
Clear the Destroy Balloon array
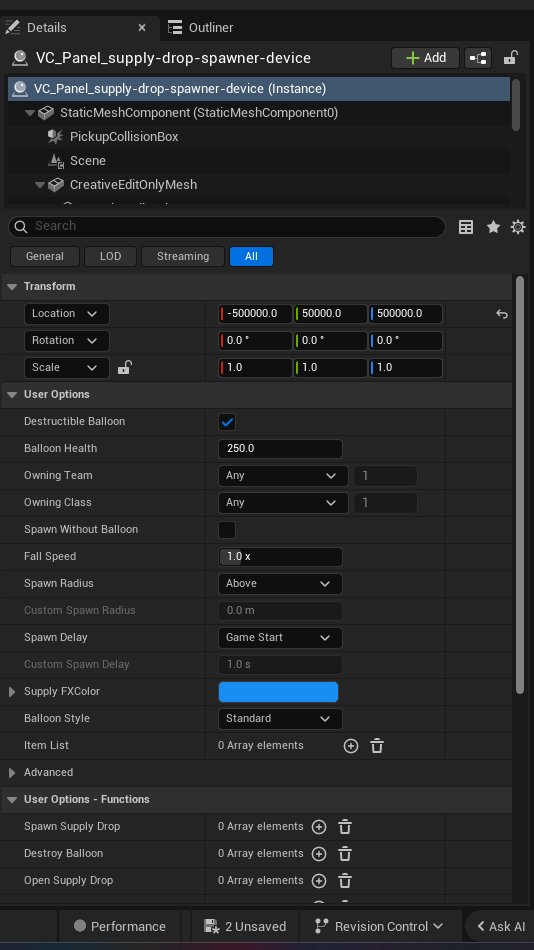click(345, 854)
